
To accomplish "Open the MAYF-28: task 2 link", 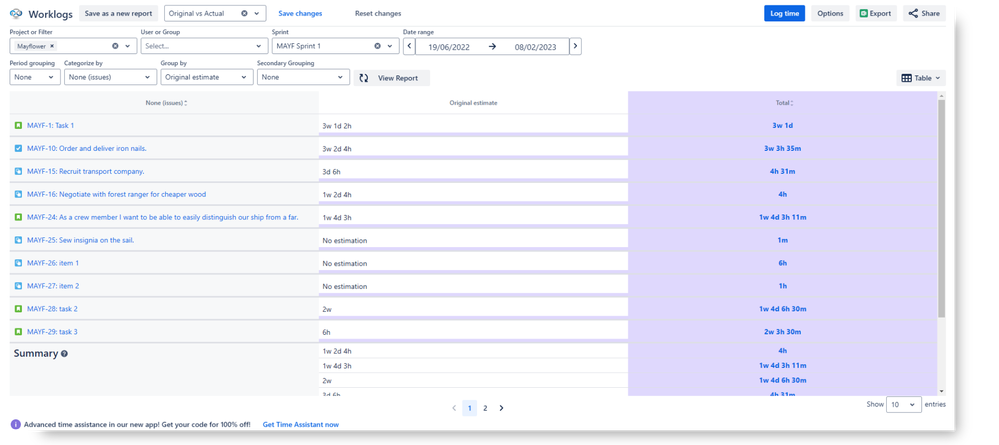I will (52, 309).
